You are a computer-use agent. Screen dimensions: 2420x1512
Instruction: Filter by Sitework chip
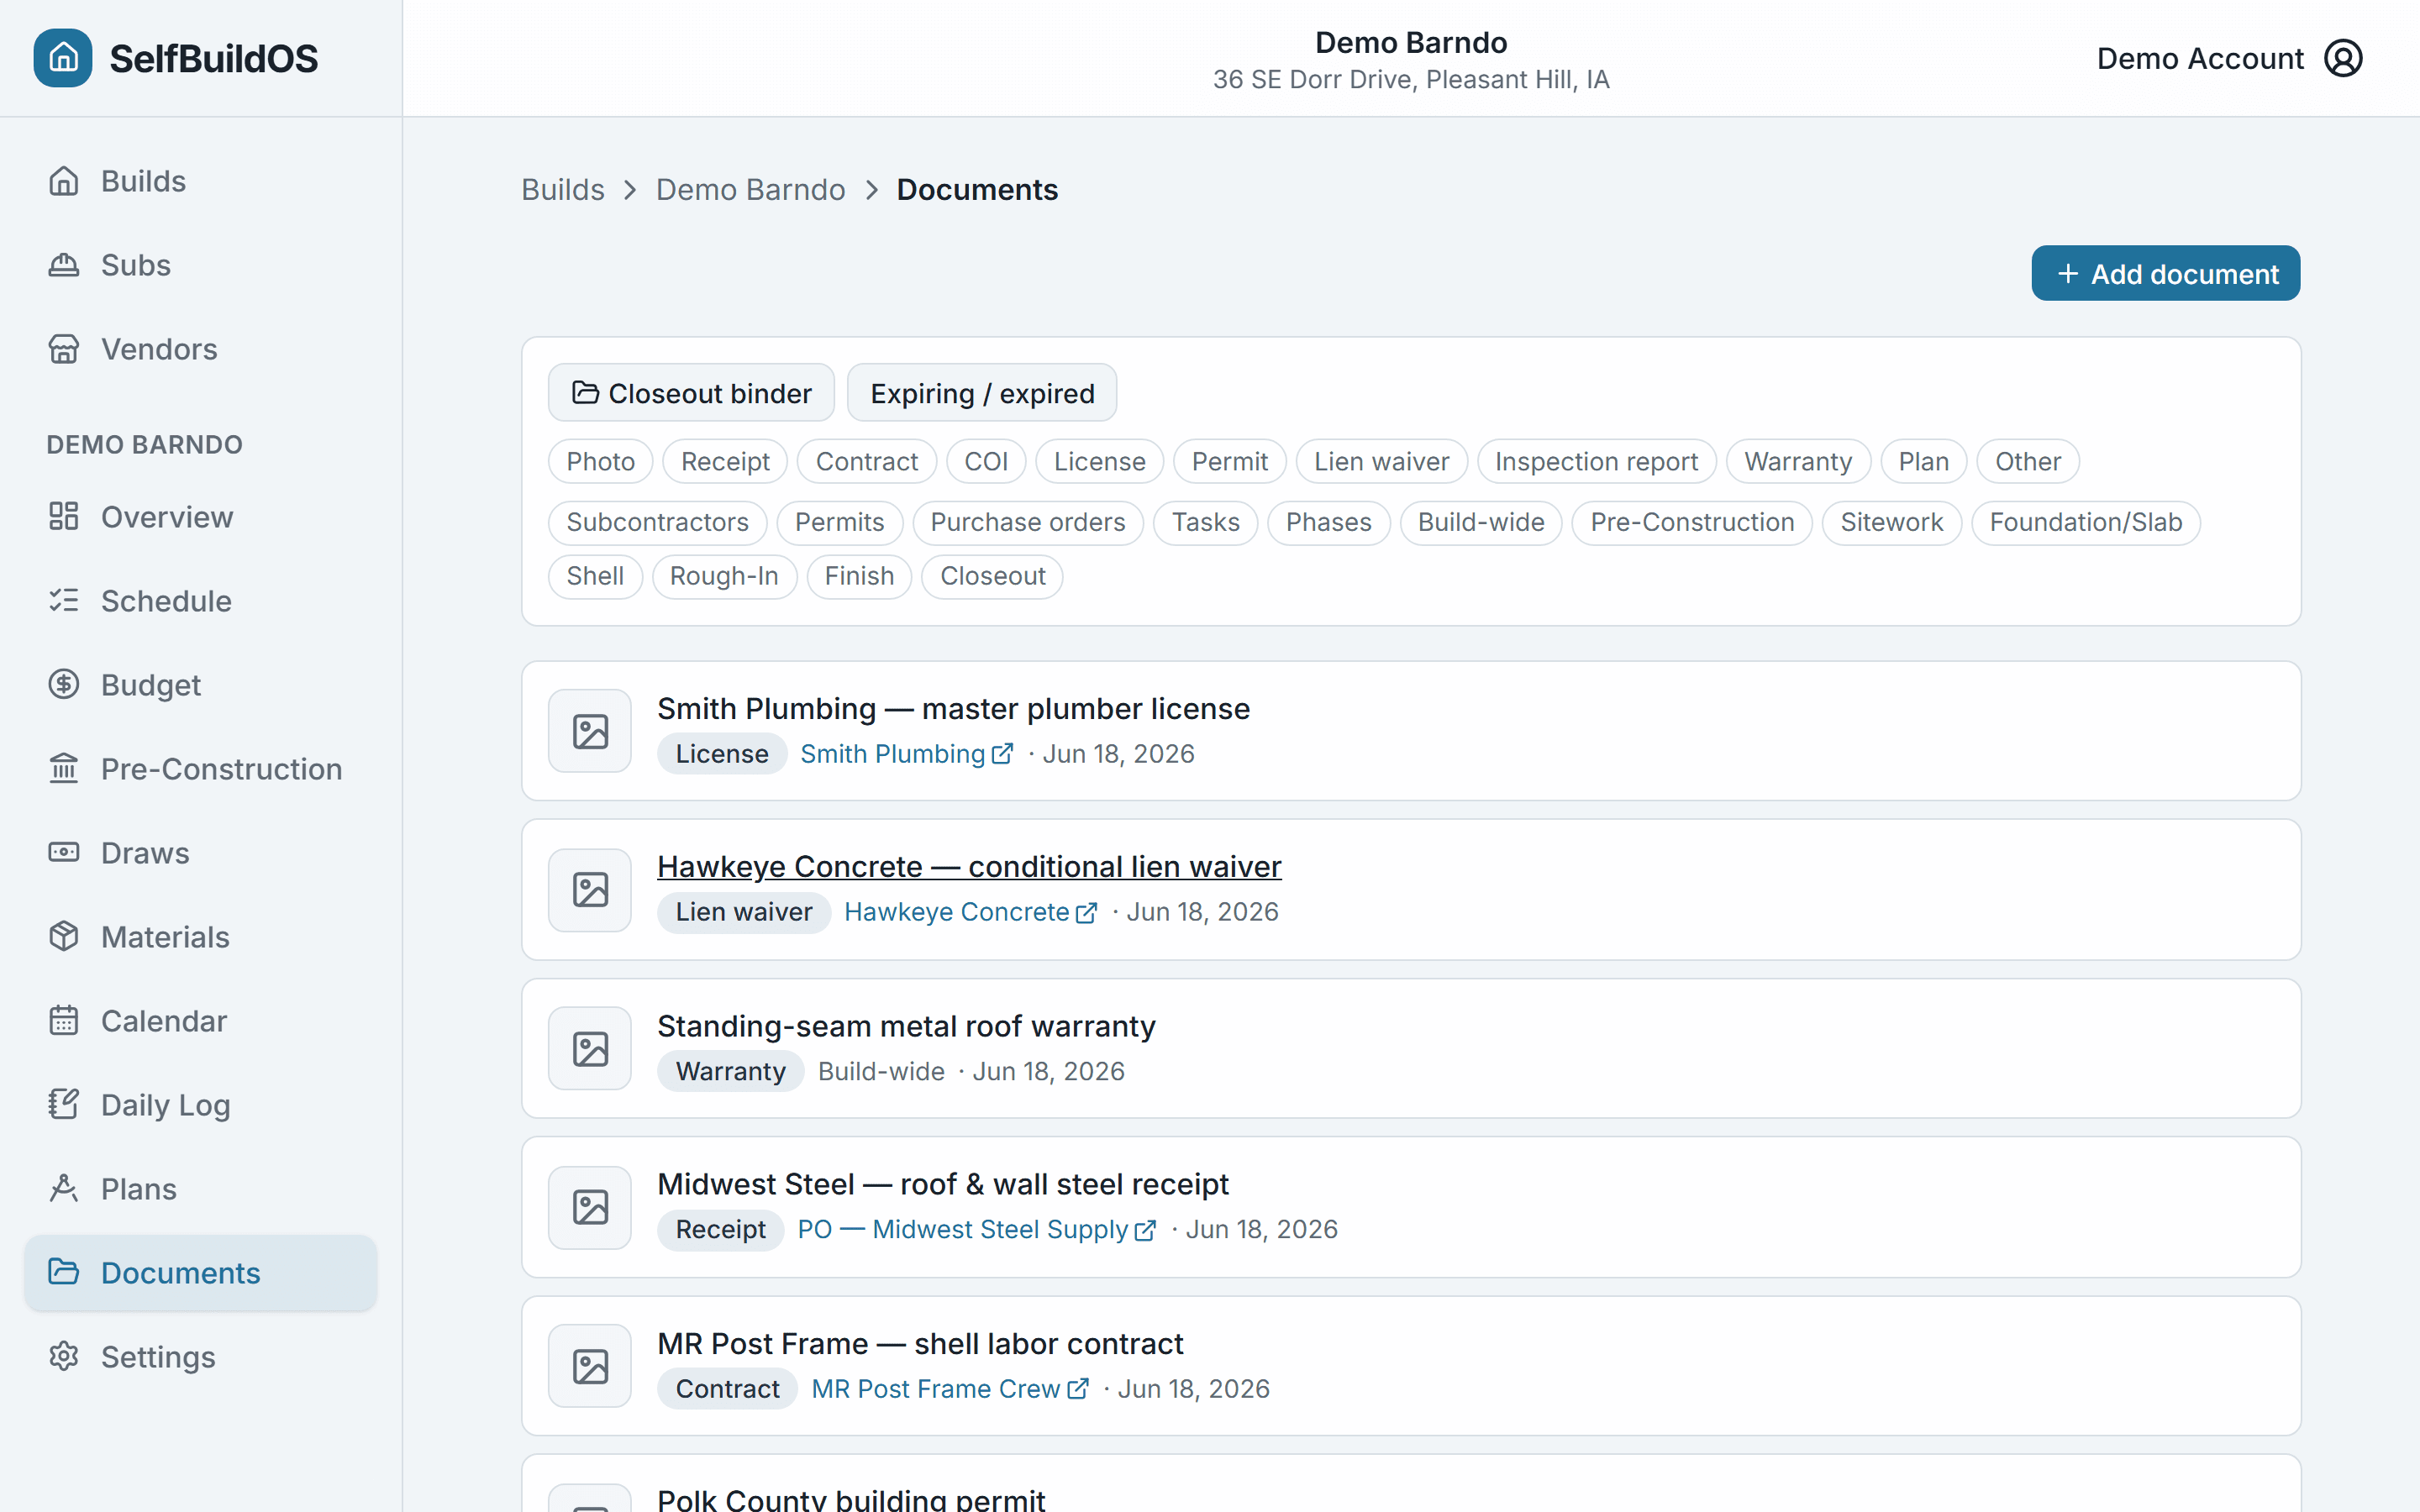(x=1892, y=522)
